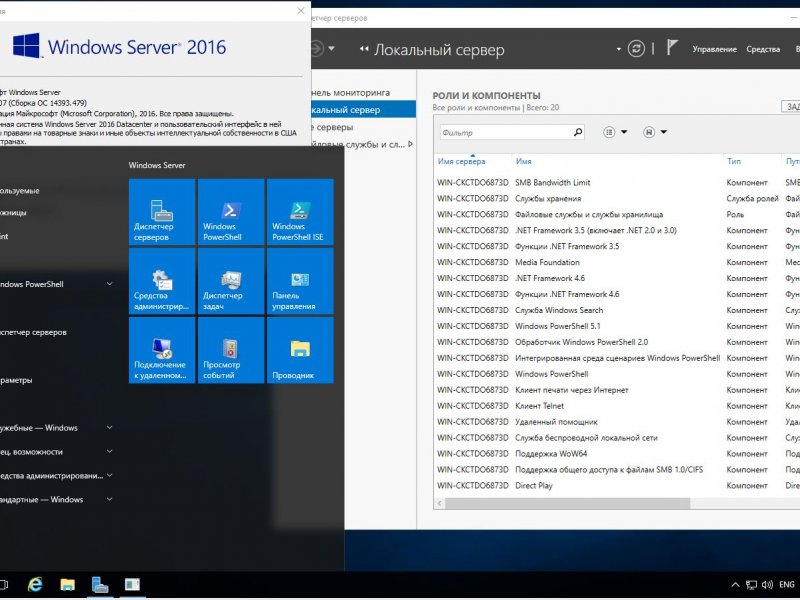The image size is (800, 600).
Task: Launch the Windows PowerShell tile
Action: click(x=231, y=212)
